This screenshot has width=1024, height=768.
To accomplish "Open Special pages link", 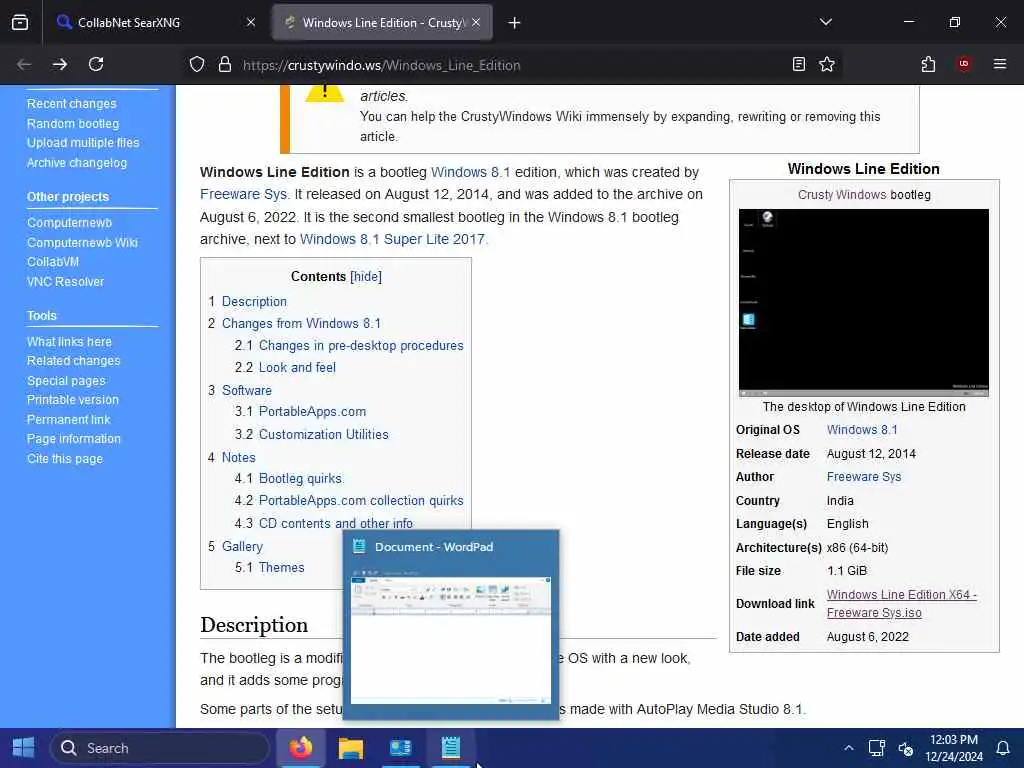I will (66, 381).
